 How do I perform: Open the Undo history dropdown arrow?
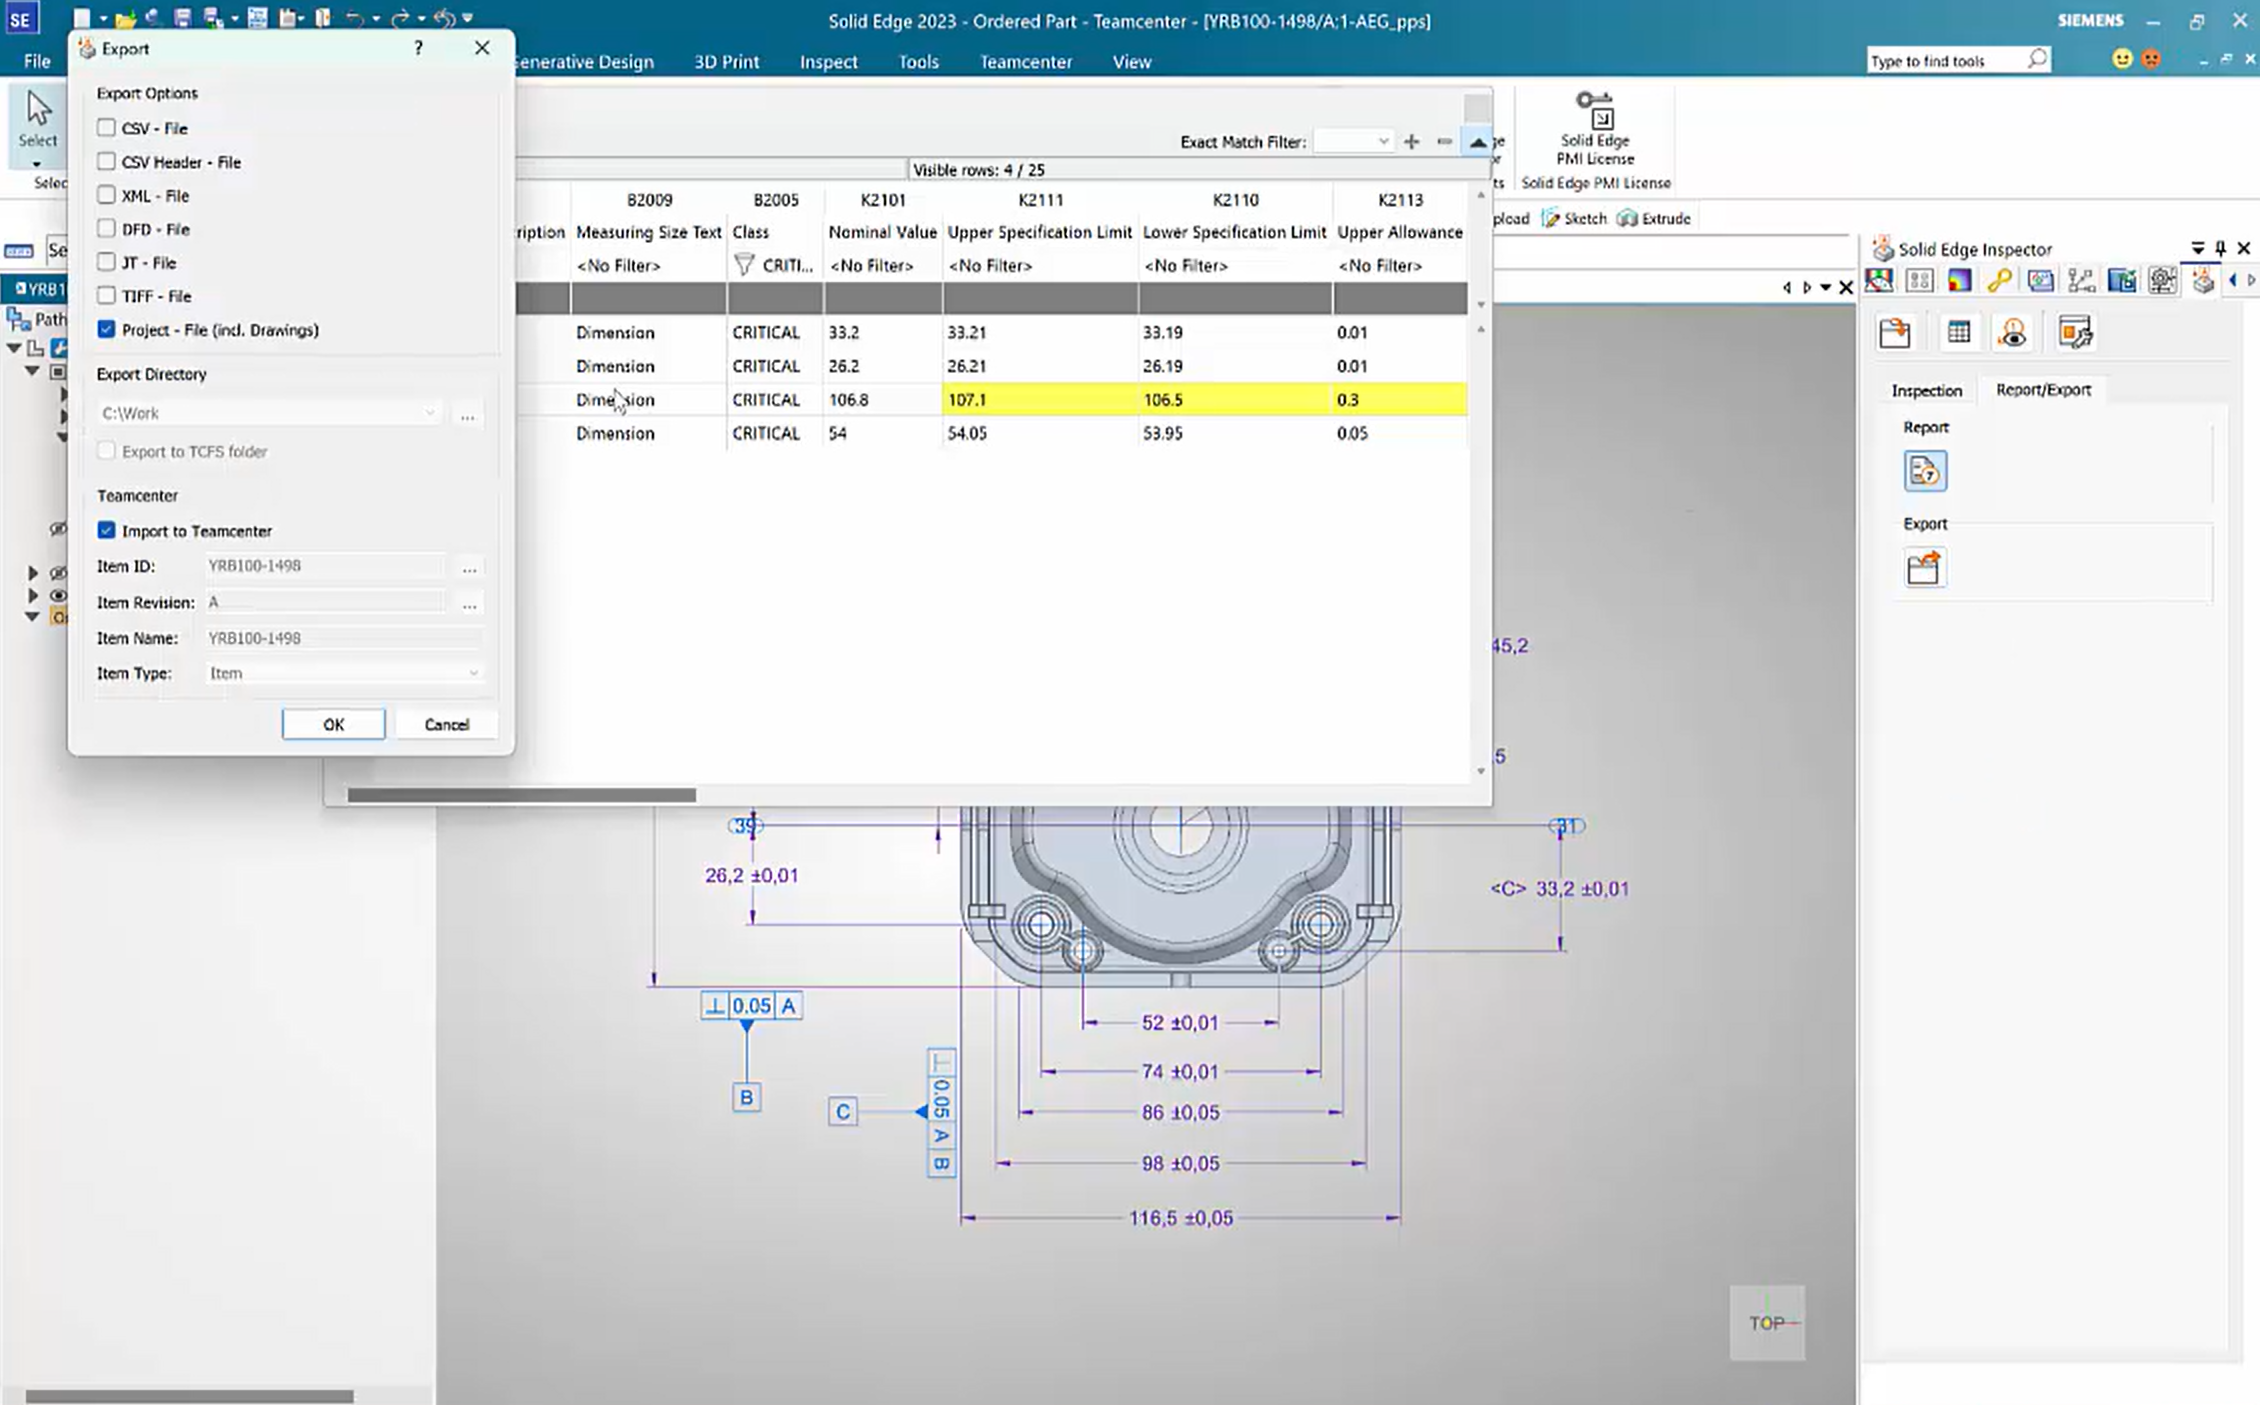pos(375,18)
